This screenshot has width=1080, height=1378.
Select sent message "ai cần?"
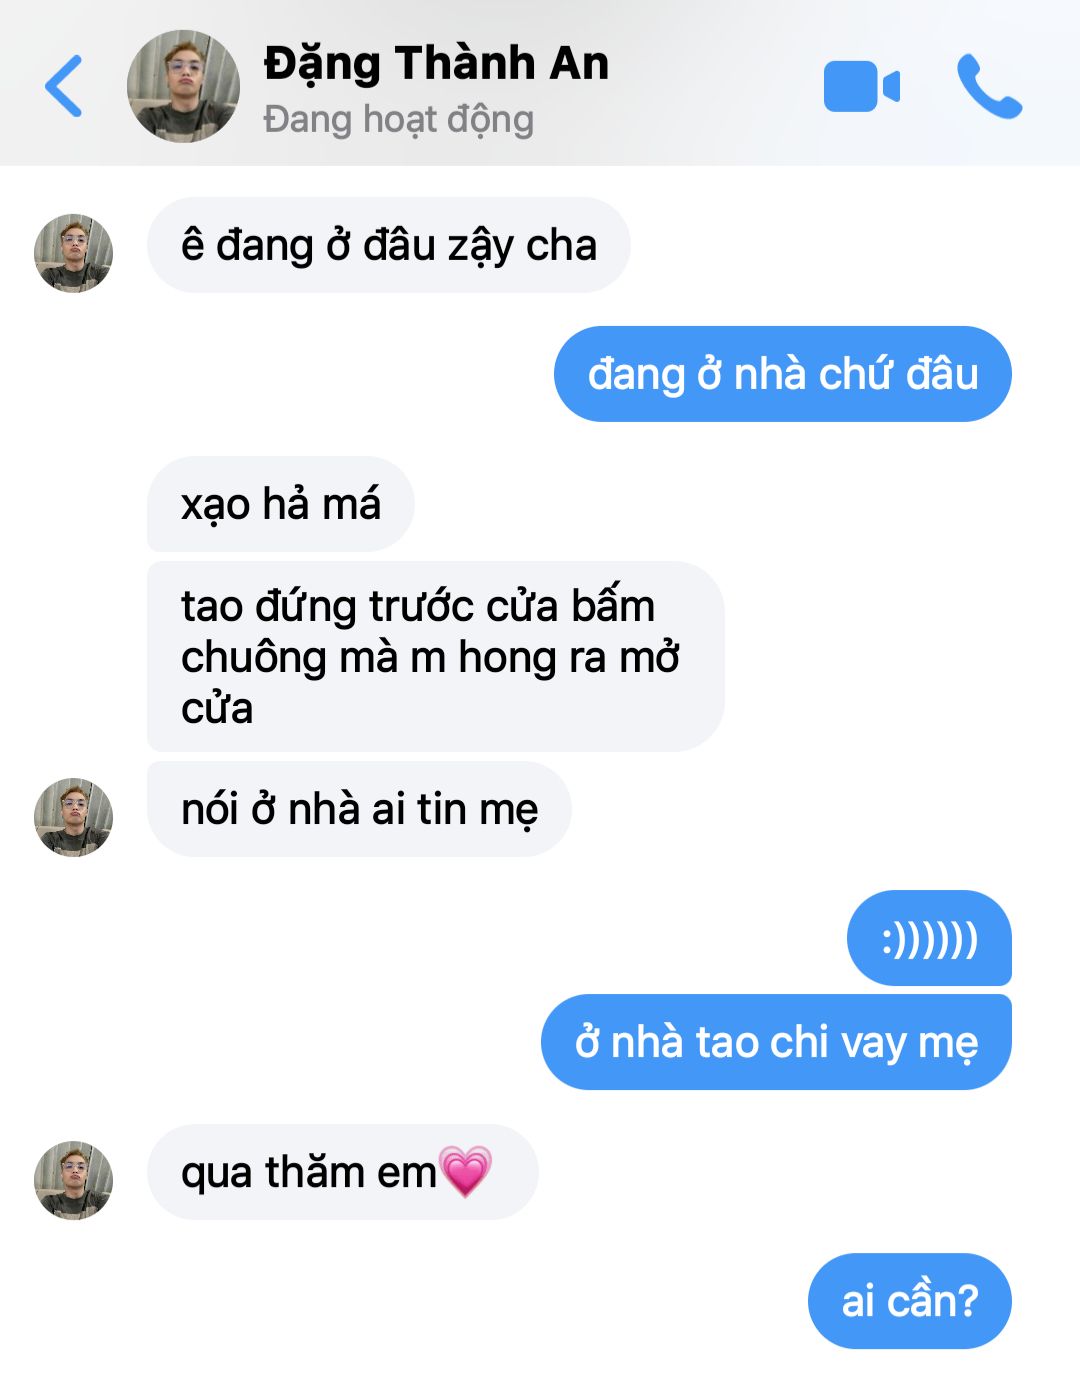click(910, 1301)
